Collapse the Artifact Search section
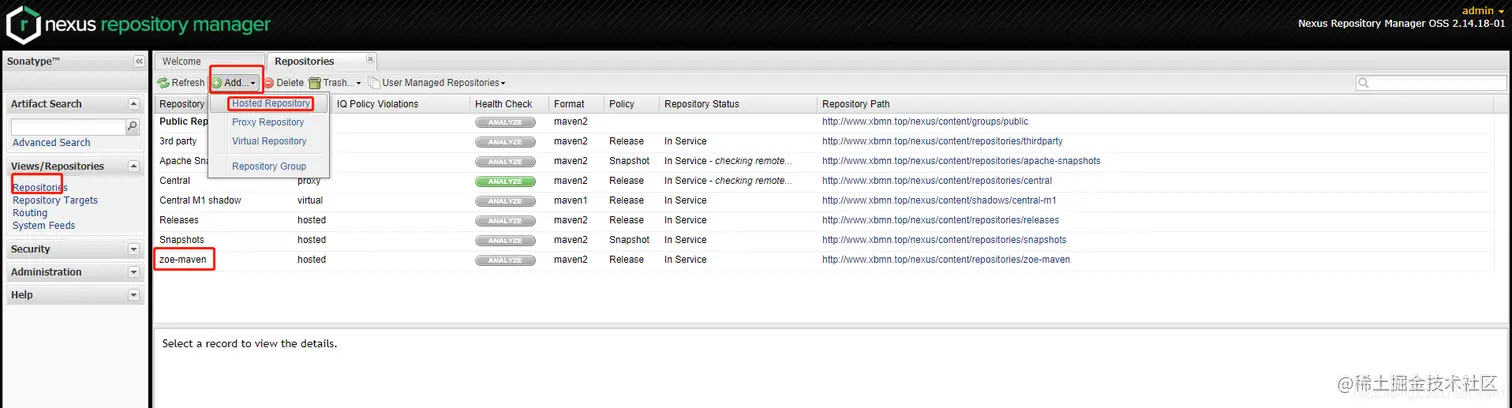Image resolution: width=1512 pixels, height=408 pixels. coord(134,104)
